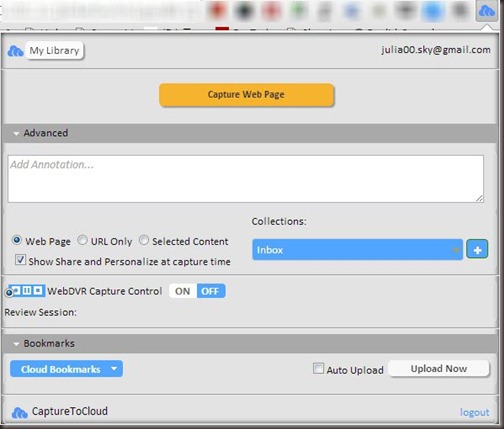Click the blue cloud logo beside My Library
This screenshot has width=504, height=429.
click(x=15, y=51)
